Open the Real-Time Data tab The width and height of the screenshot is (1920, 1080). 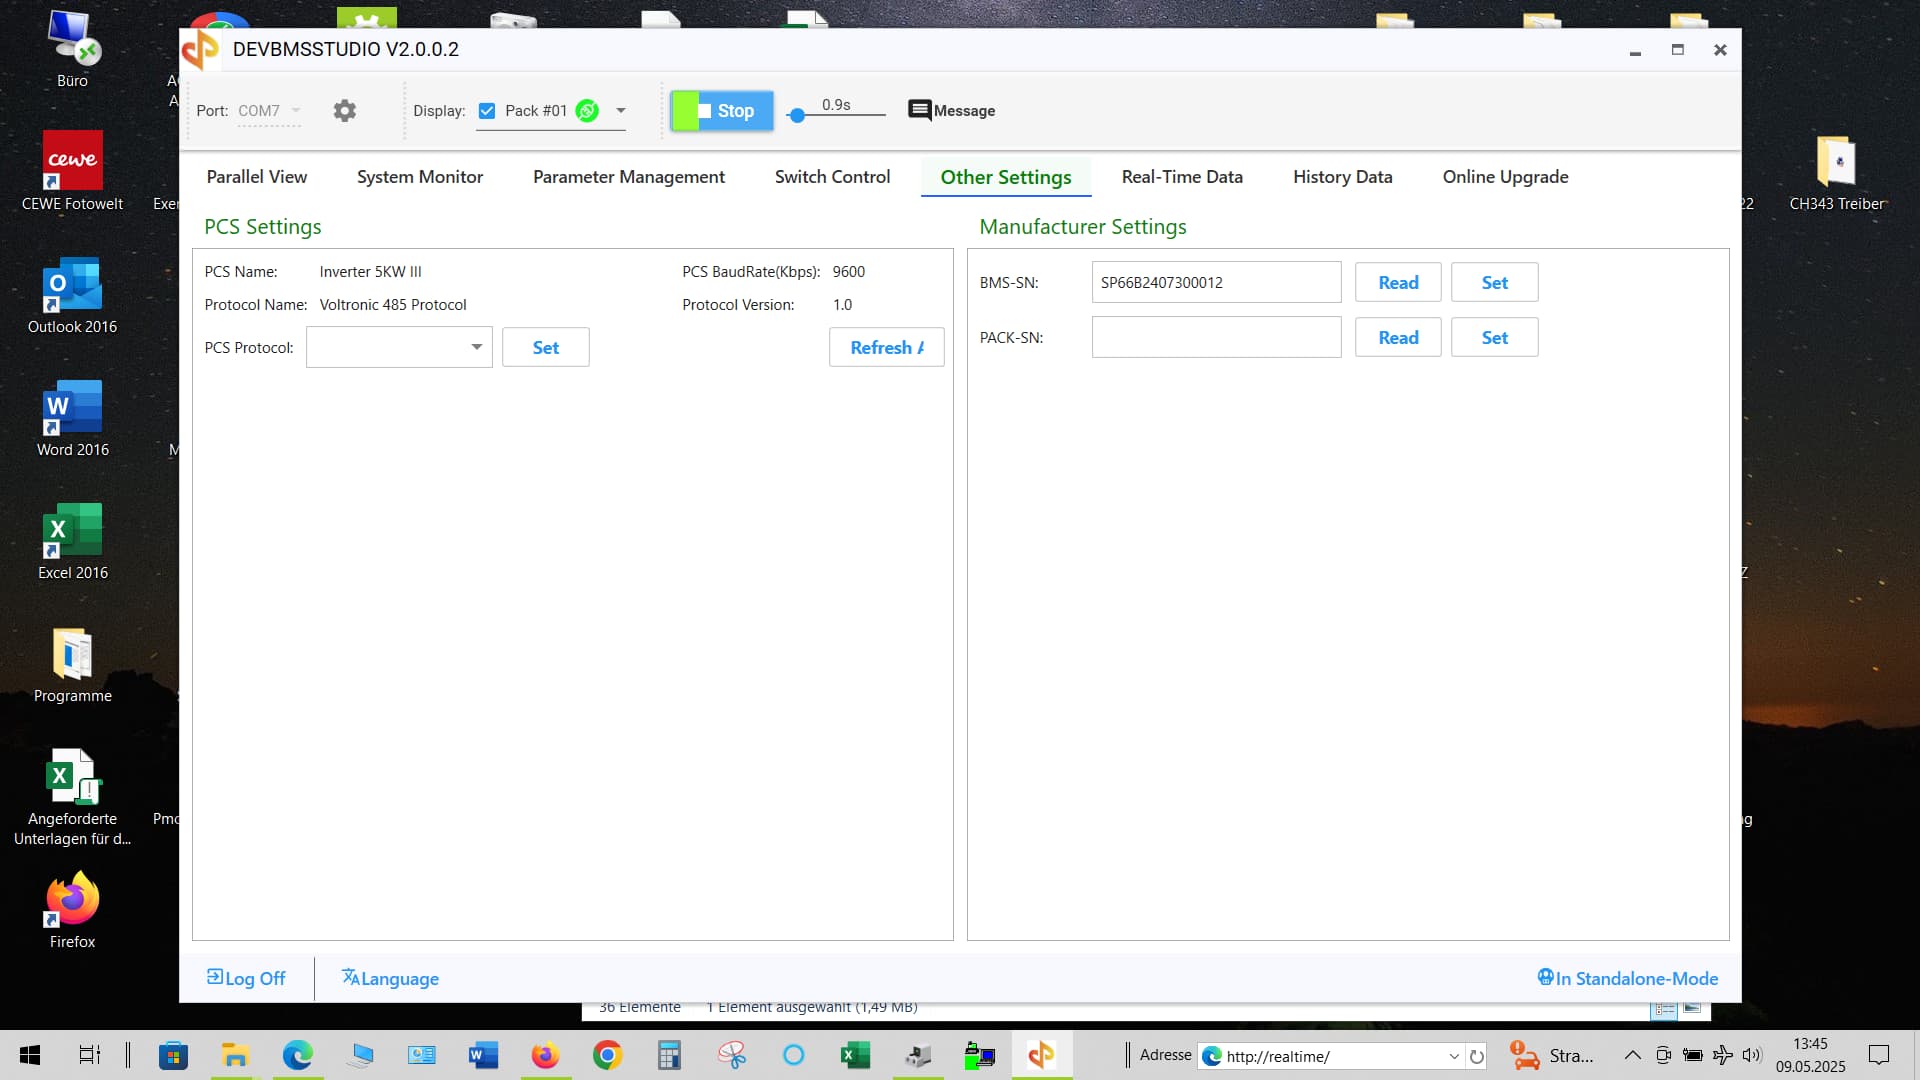pos(1182,177)
